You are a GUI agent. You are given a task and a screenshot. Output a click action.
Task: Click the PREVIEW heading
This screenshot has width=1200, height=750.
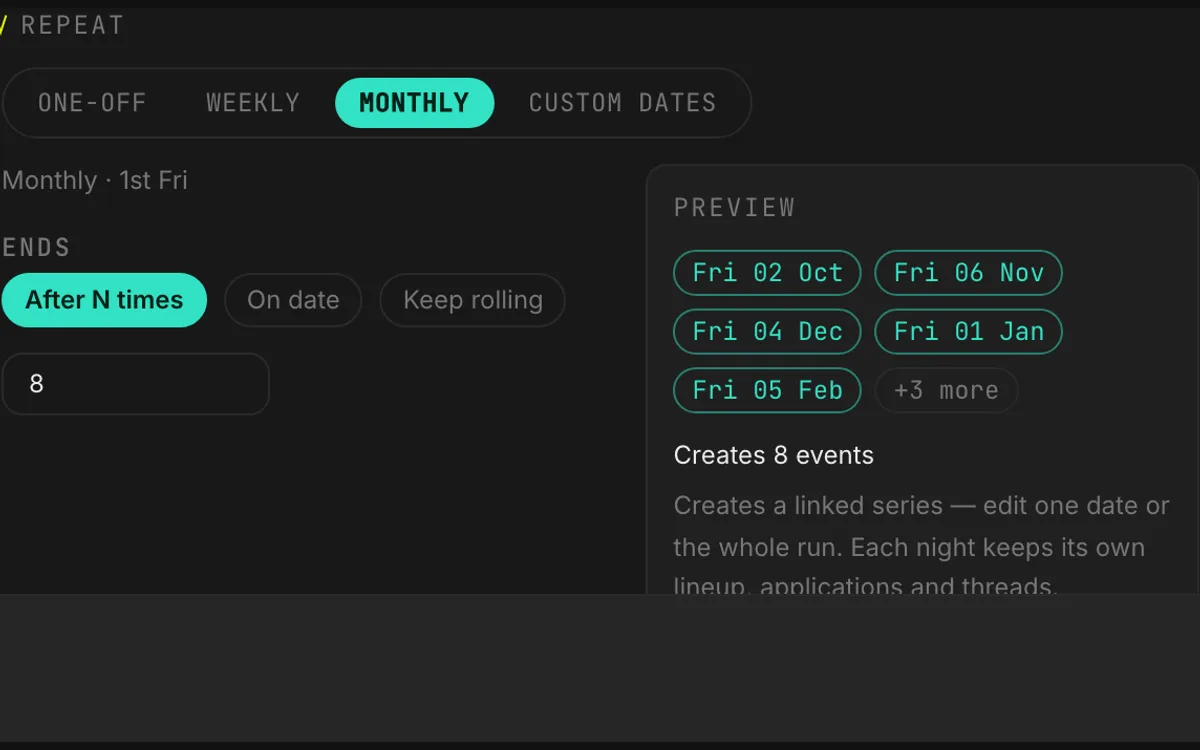pyautogui.click(x=735, y=208)
